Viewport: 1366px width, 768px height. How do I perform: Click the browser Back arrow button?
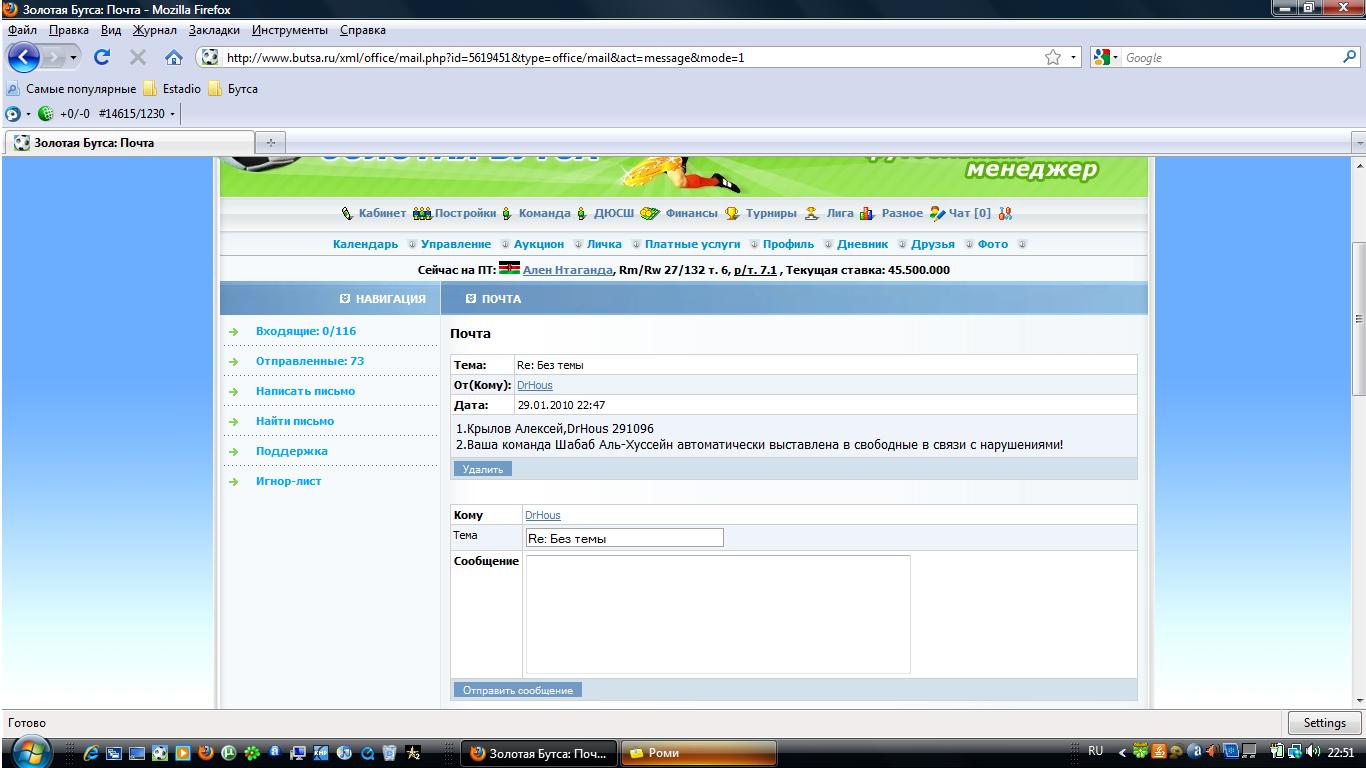click(x=23, y=57)
